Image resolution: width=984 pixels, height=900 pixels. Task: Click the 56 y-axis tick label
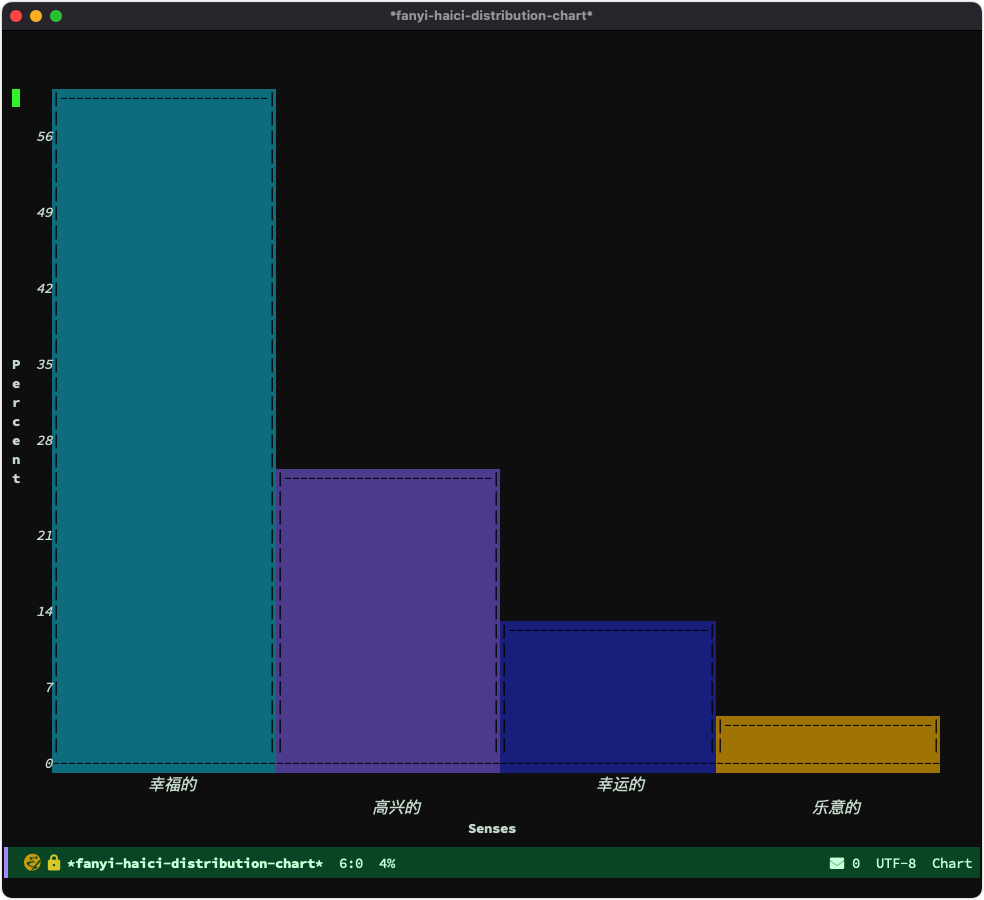45,136
